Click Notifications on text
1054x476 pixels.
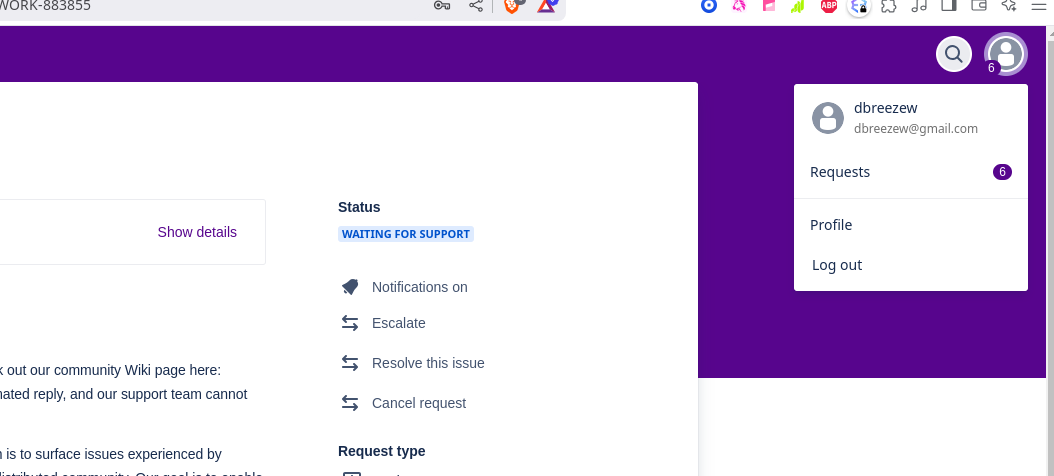click(419, 287)
